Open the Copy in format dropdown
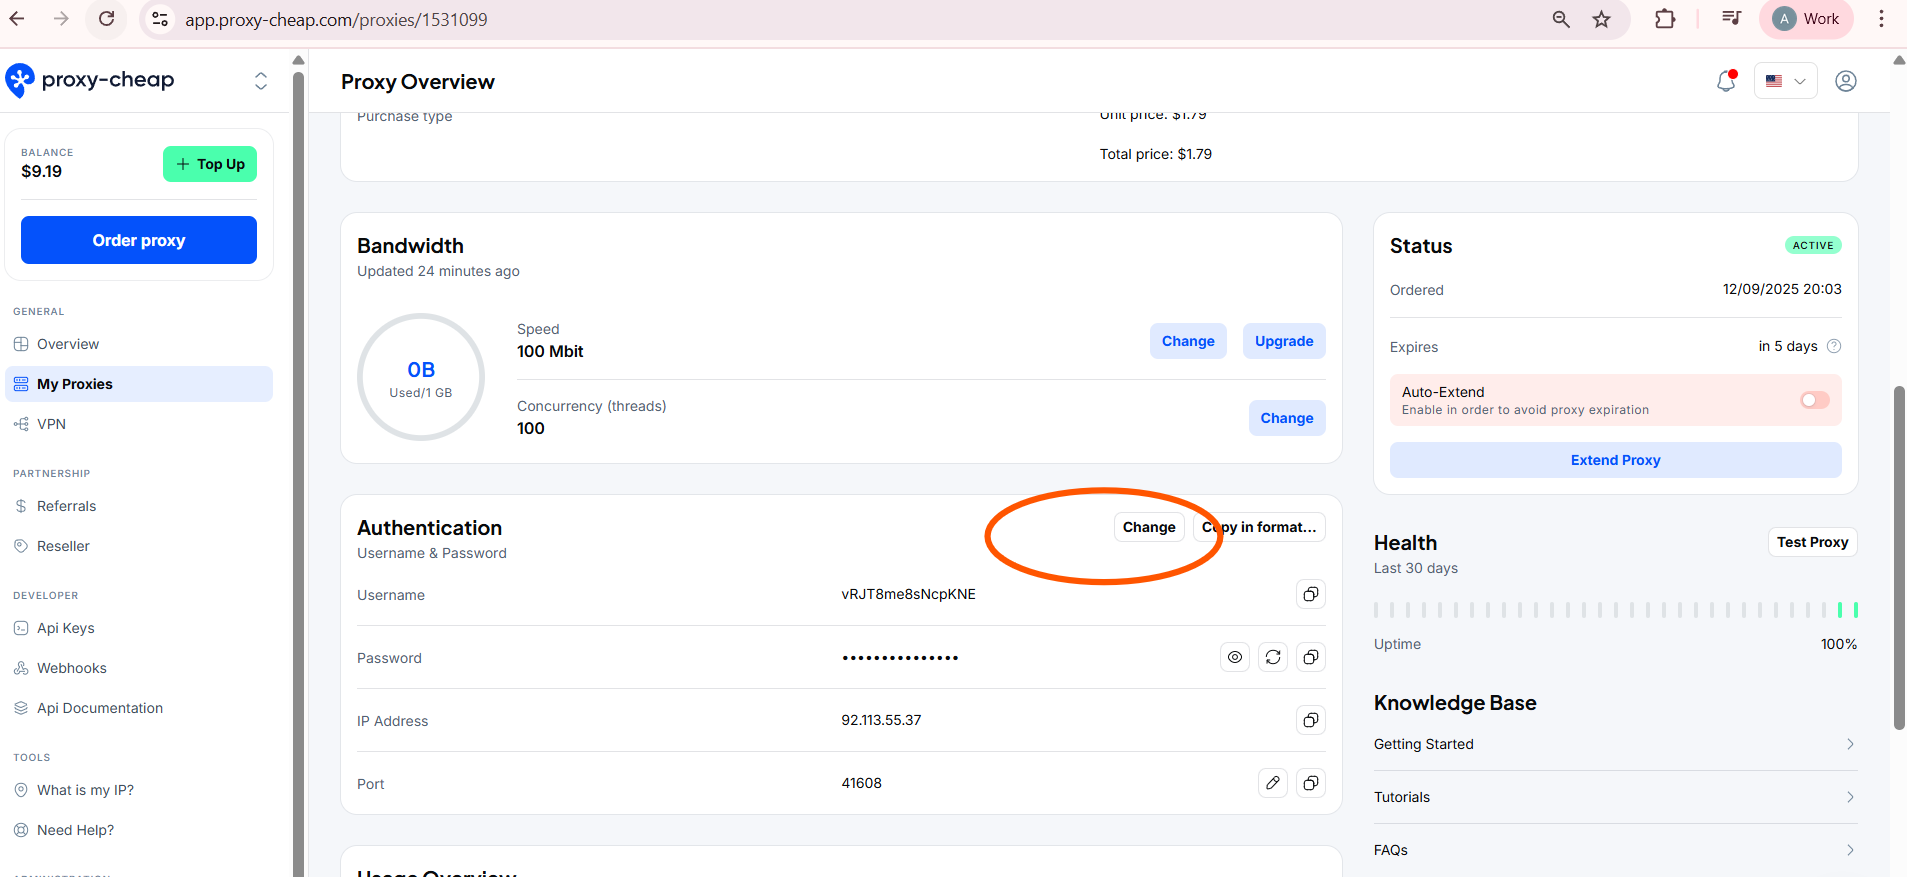The height and width of the screenshot is (877, 1907). click(1260, 527)
